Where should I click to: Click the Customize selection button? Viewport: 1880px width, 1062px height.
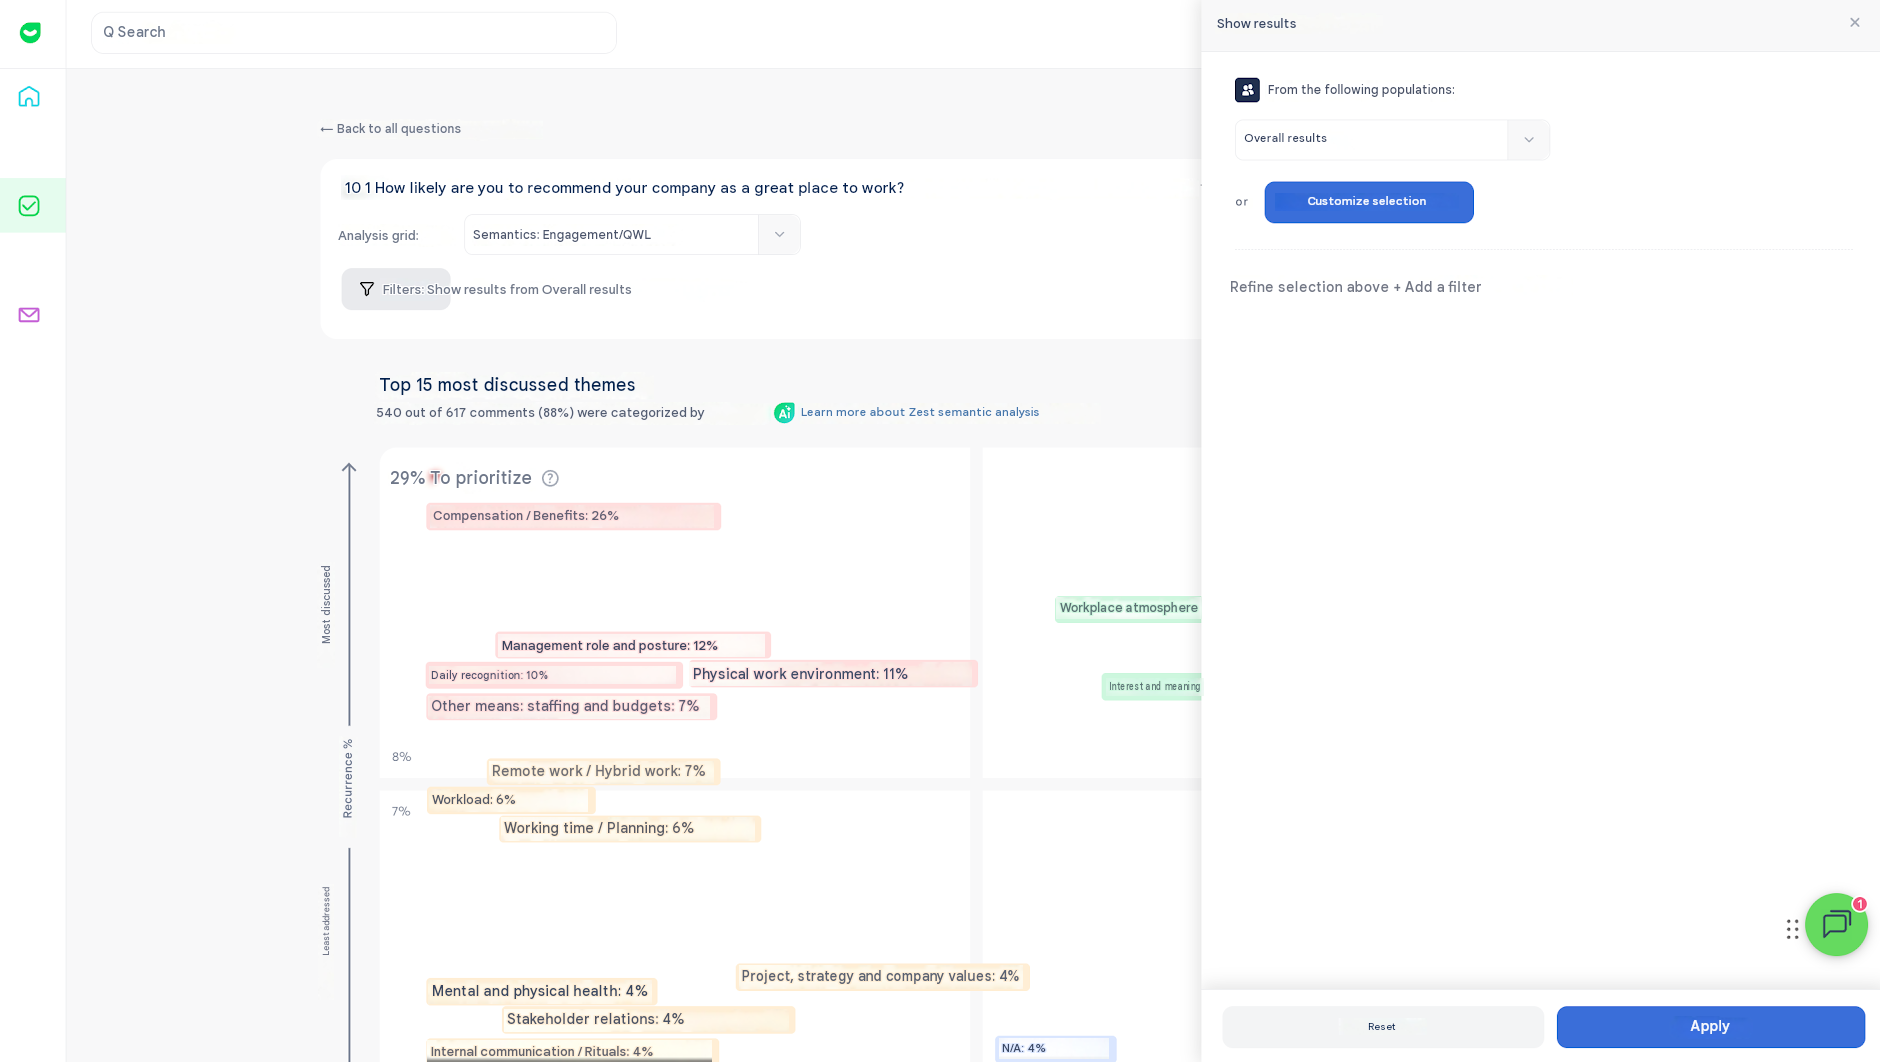tap(1369, 202)
